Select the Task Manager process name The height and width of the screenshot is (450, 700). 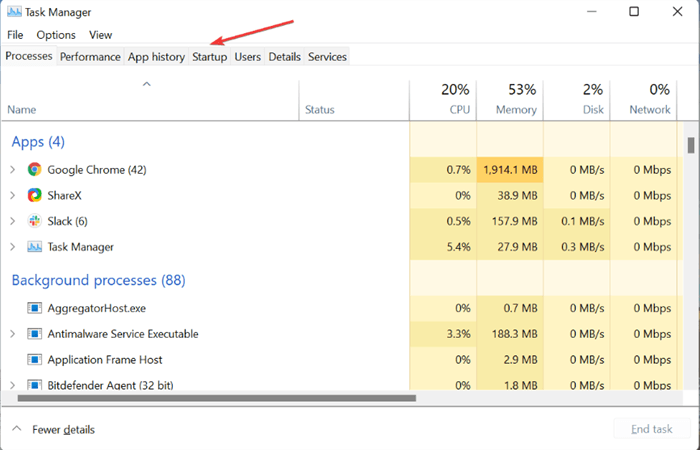point(80,247)
